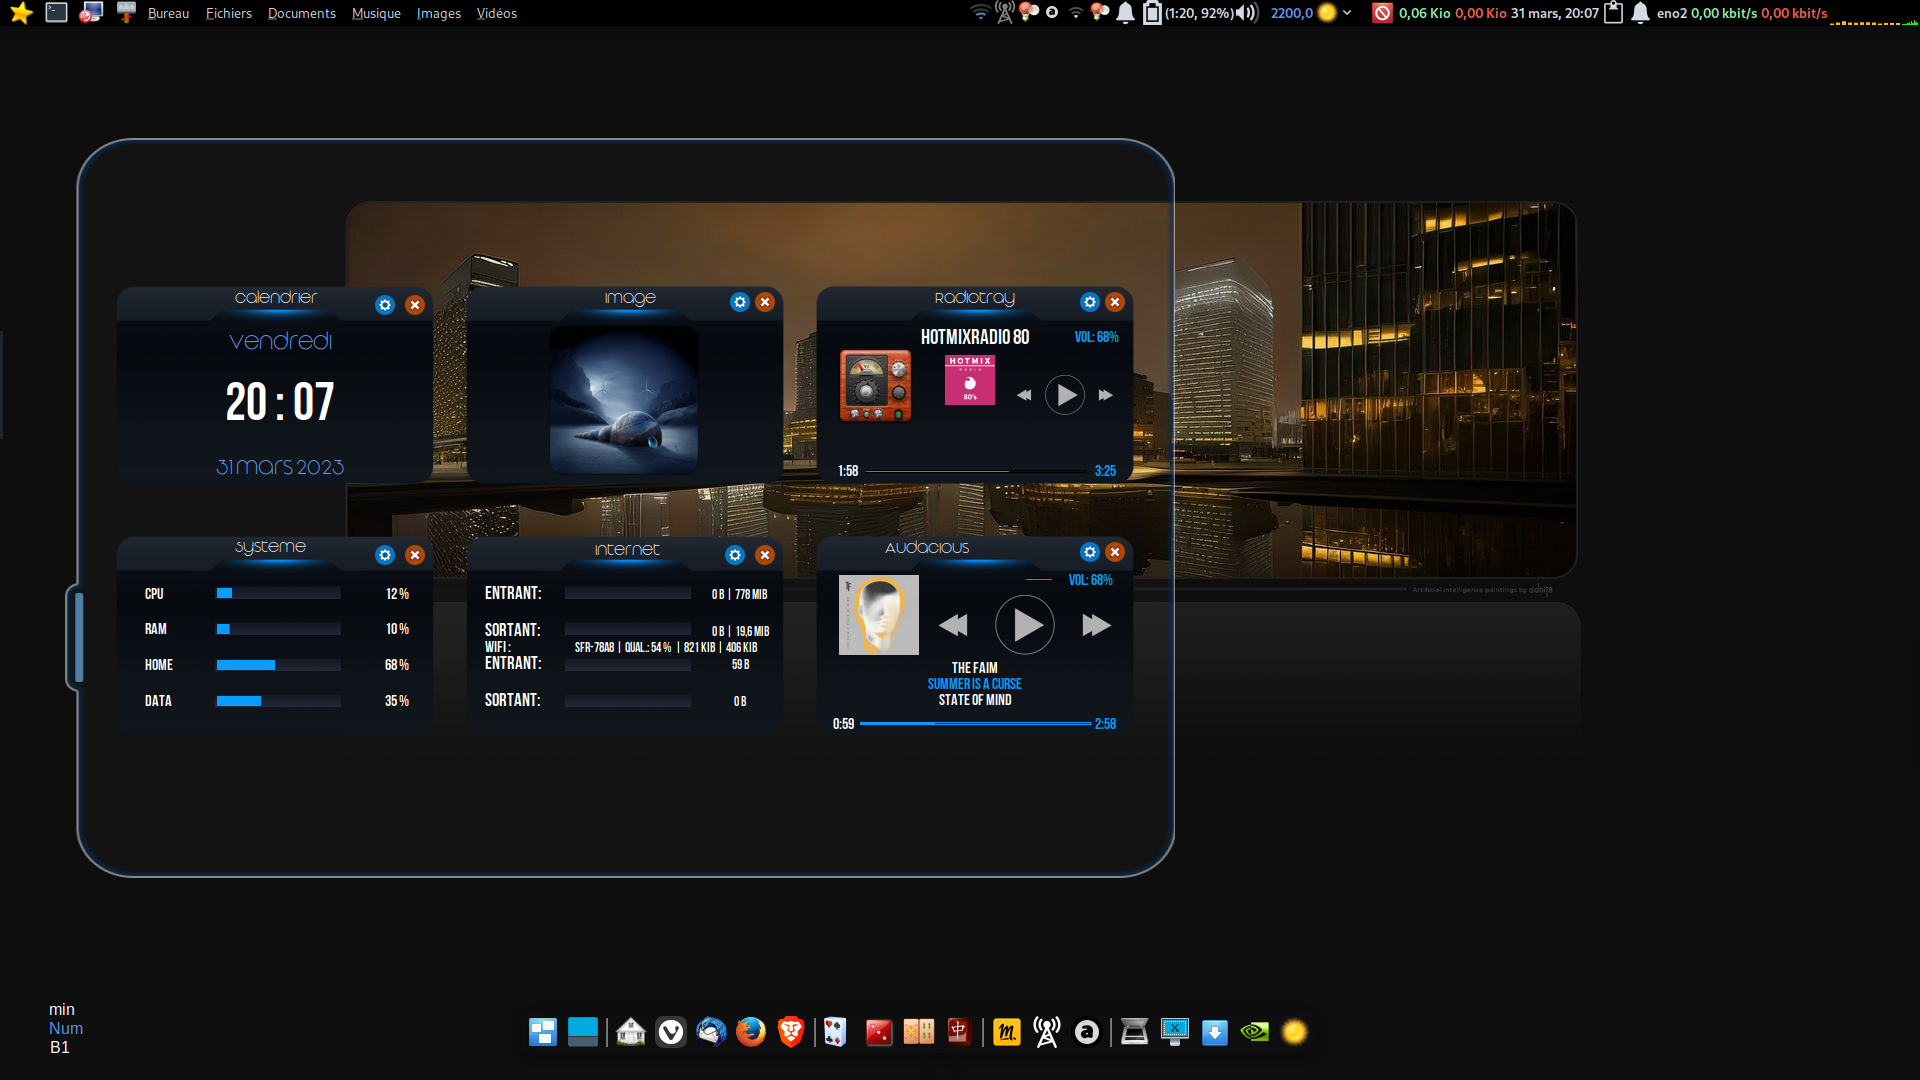
Task: Open the Documents menu in top panel
Action: (302, 13)
